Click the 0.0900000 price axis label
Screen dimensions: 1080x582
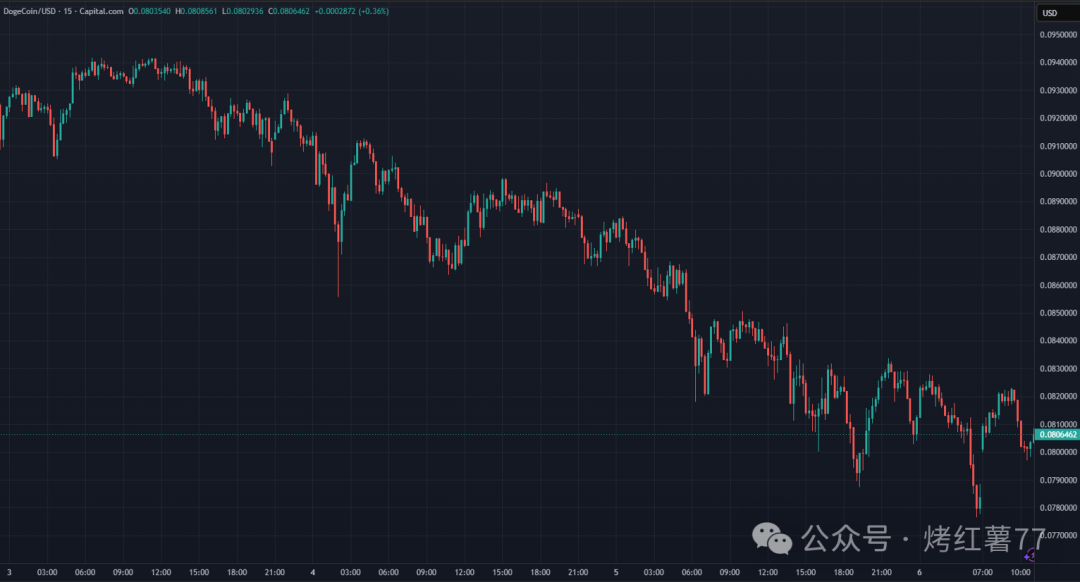tap(1058, 174)
